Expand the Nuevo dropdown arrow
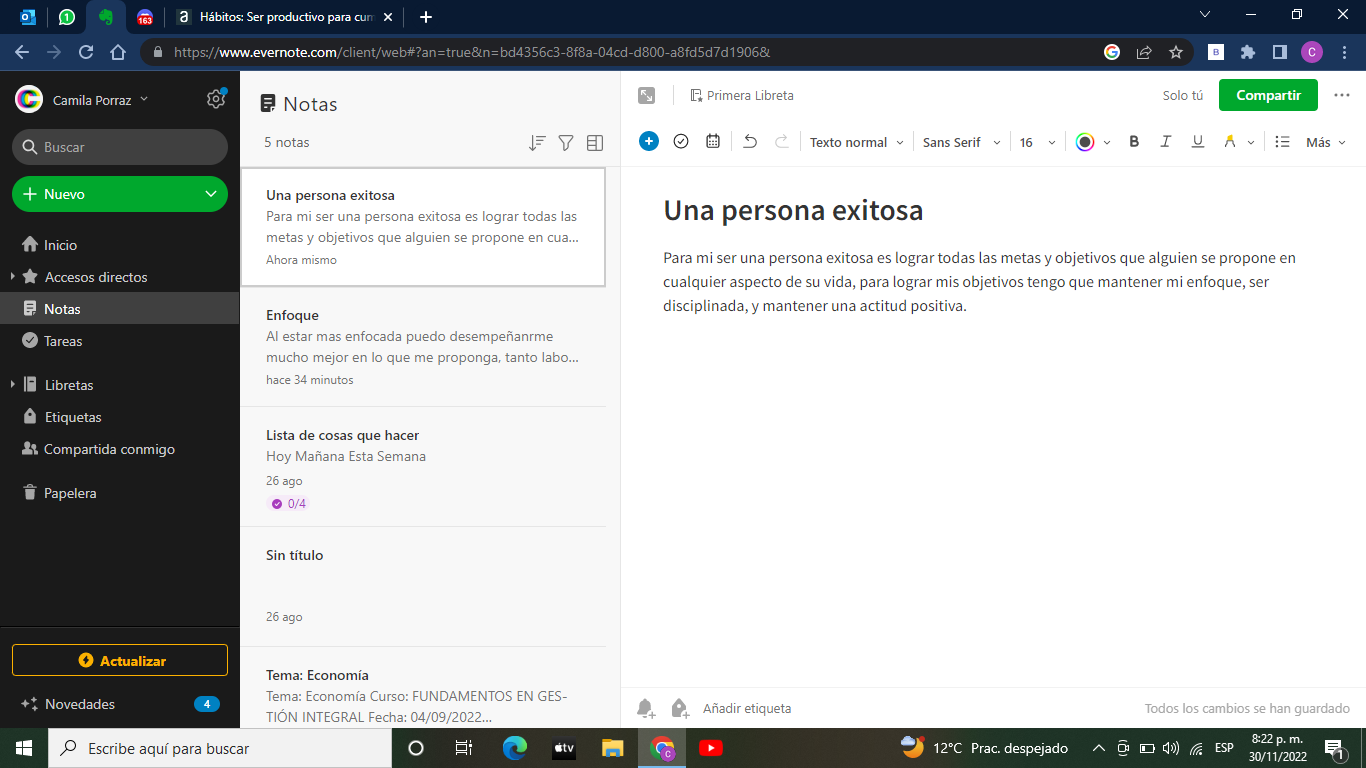Image resolution: width=1366 pixels, height=768 pixels. [x=210, y=194]
